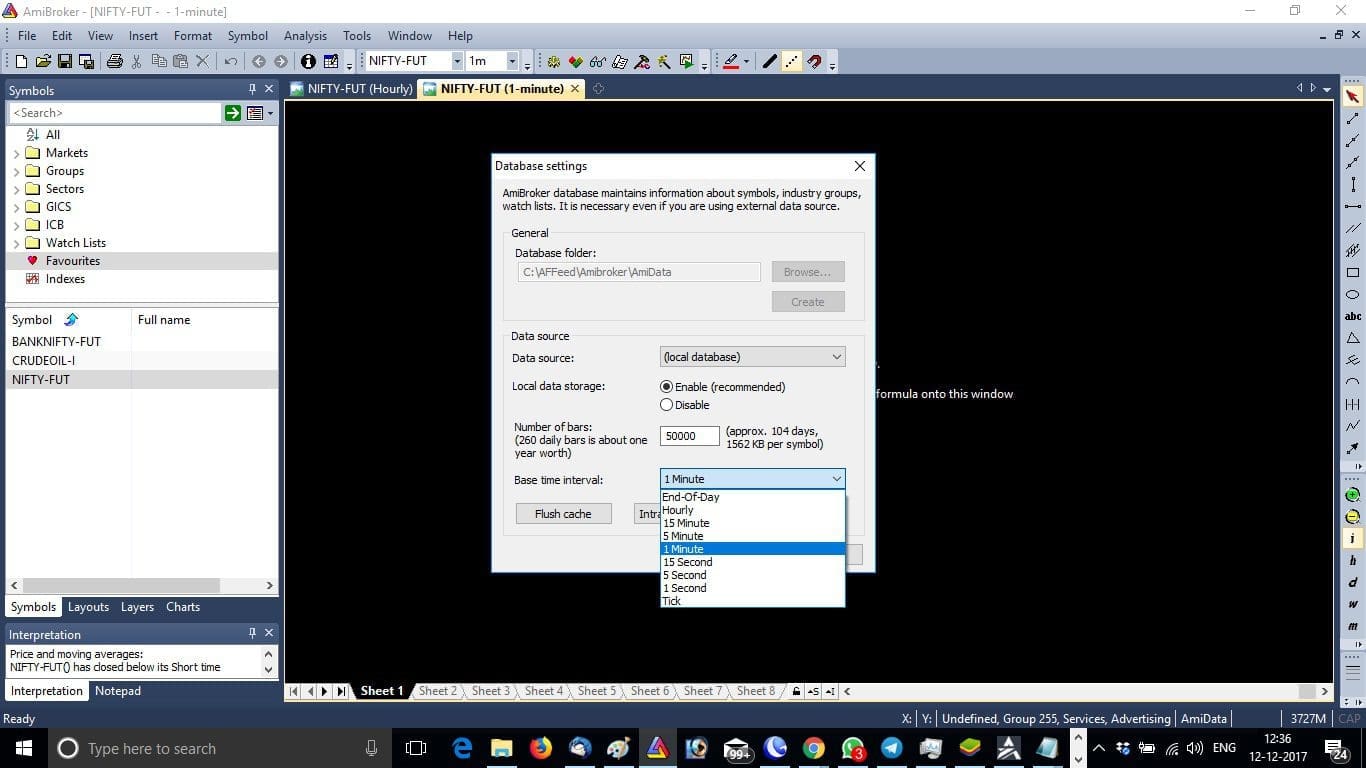Select the Rectangle drawing tool
Image resolution: width=1366 pixels, height=768 pixels.
point(1353,272)
